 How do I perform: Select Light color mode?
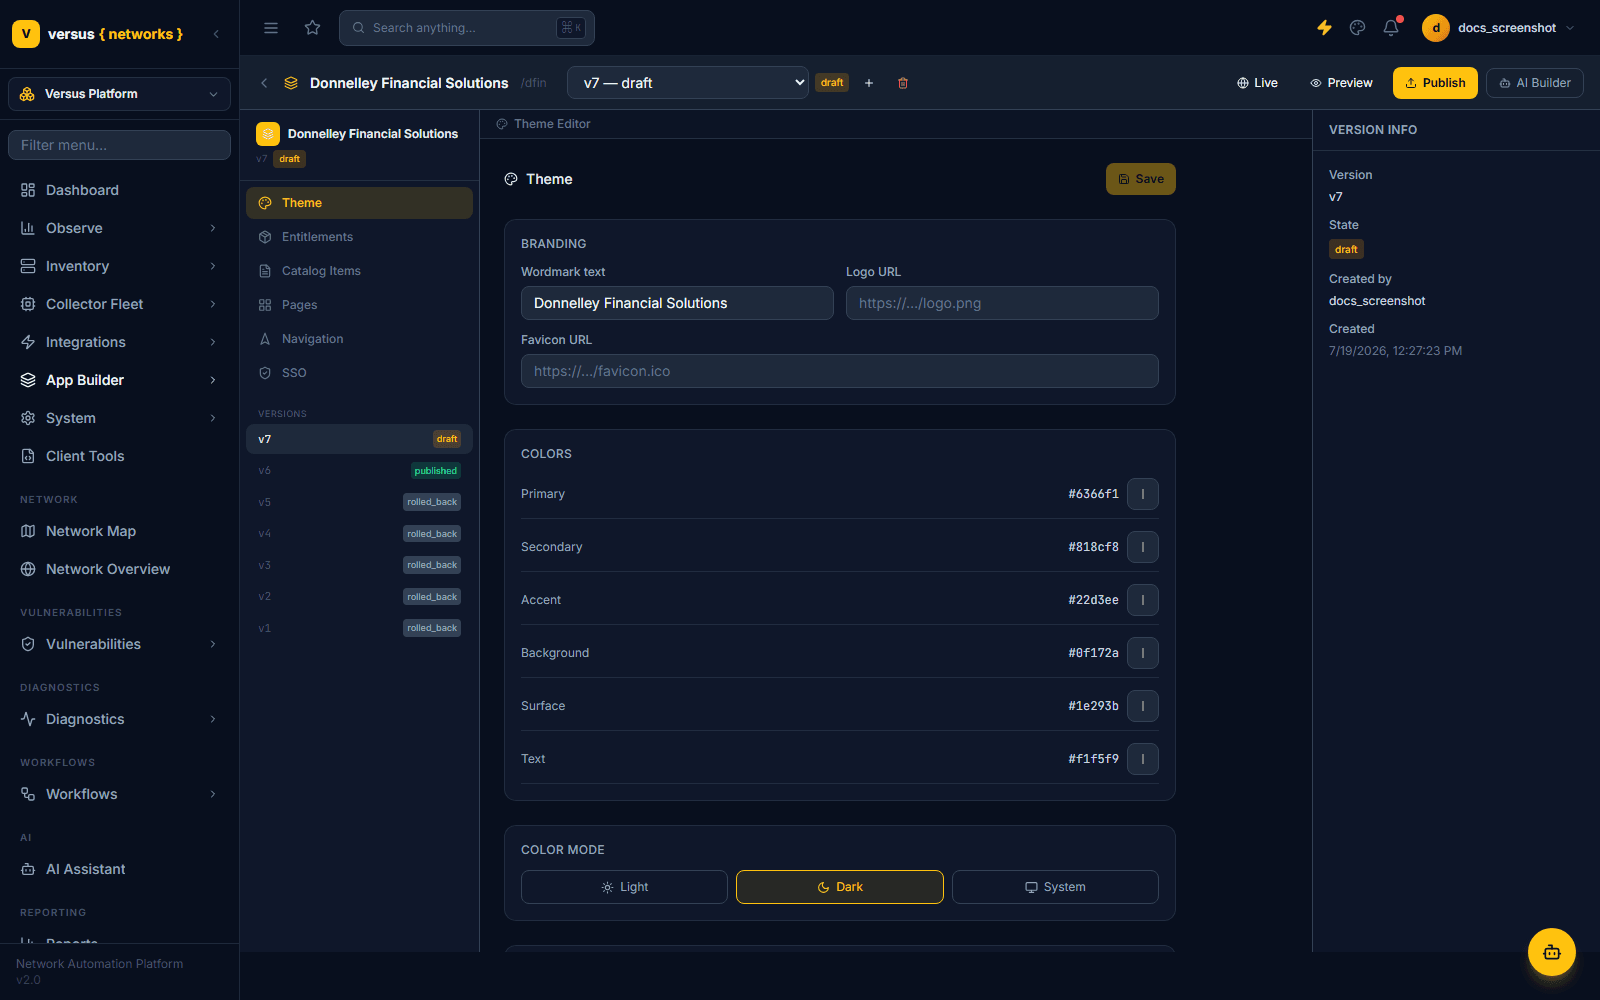tap(624, 887)
